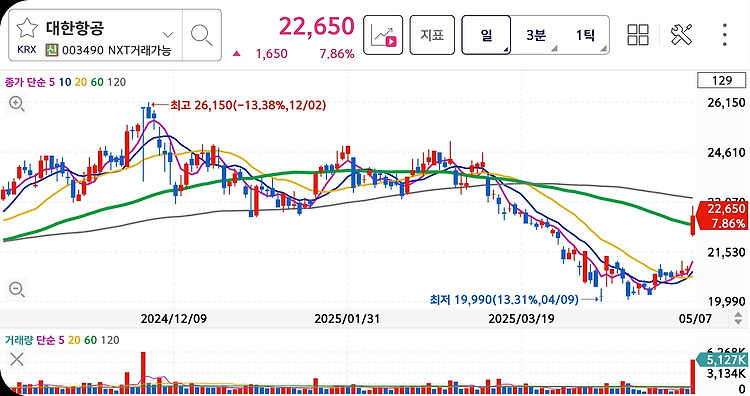Screen dimensions: 750x396
Task: Open the chart tools settings icon
Action: (x=681, y=35)
